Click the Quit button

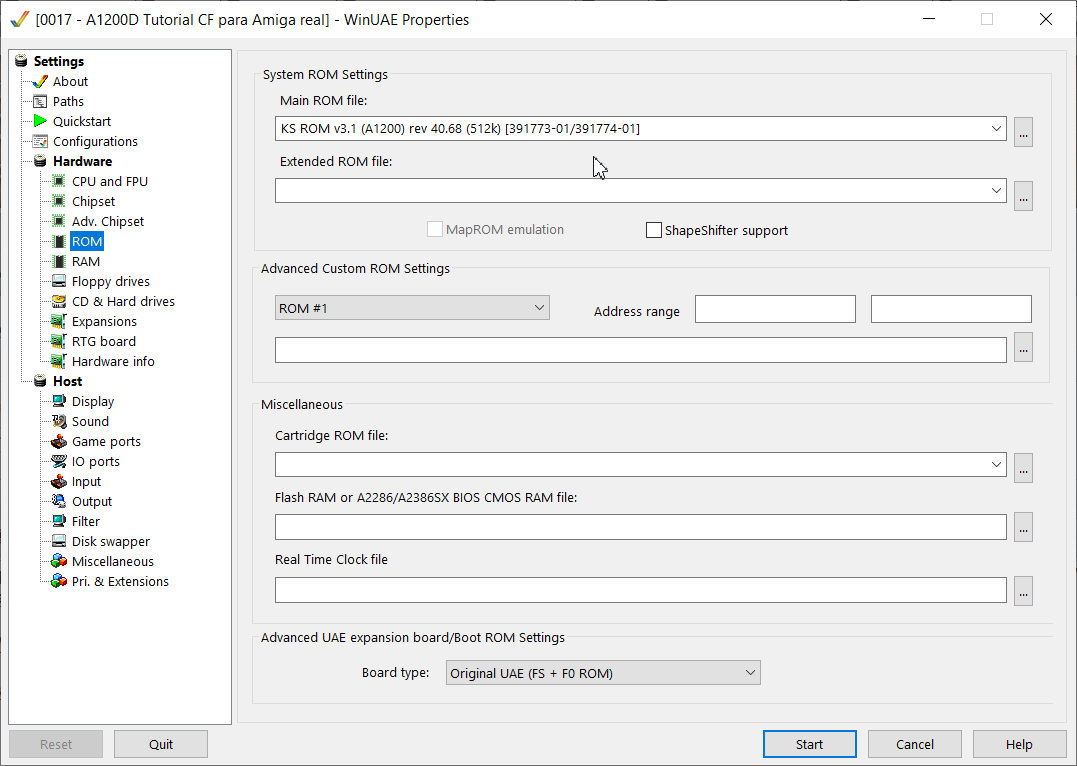pos(161,744)
